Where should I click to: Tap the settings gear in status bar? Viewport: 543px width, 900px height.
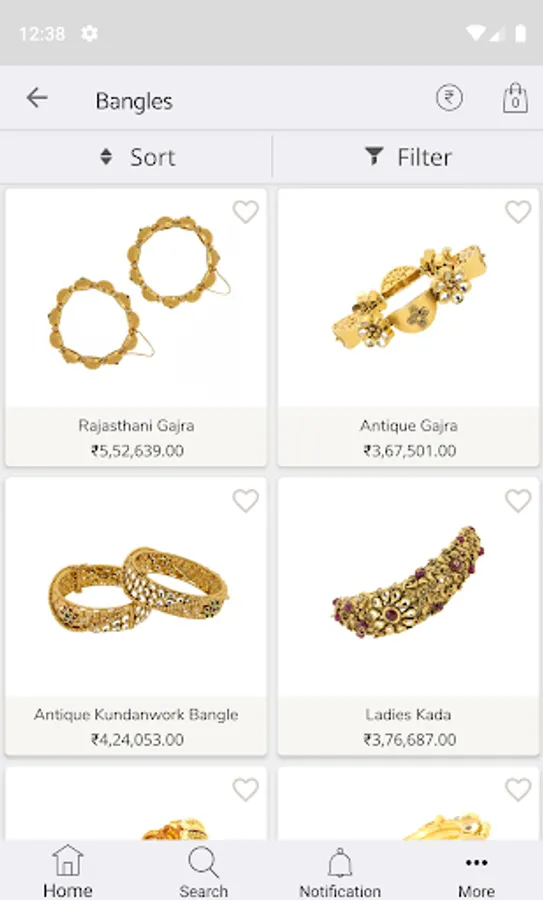tap(89, 33)
